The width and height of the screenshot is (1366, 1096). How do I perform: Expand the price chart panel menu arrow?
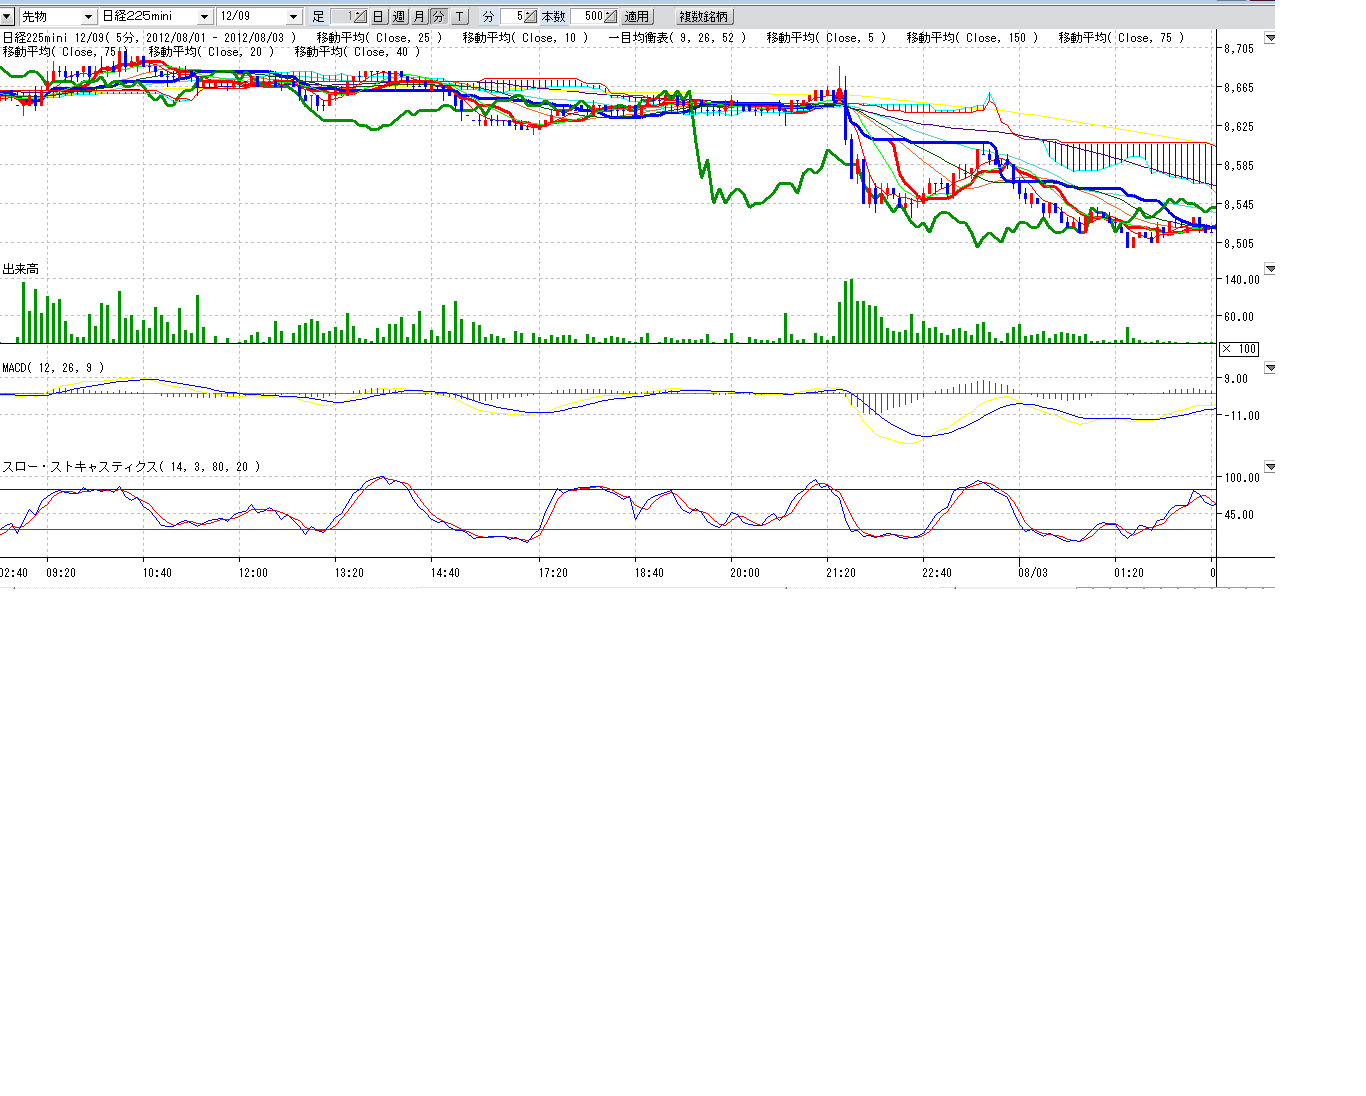click(x=1270, y=38)
